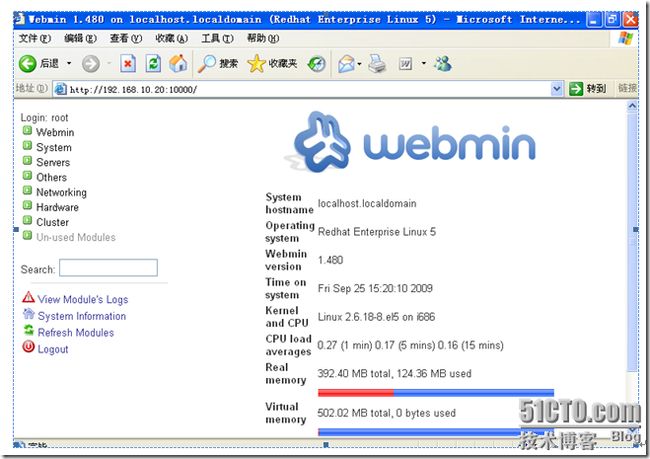Image resolution: width=650 pixels, height=459 pixels.
Task: Open the 收藏(A) Favorites menu
Action: [x=172, y=39]
